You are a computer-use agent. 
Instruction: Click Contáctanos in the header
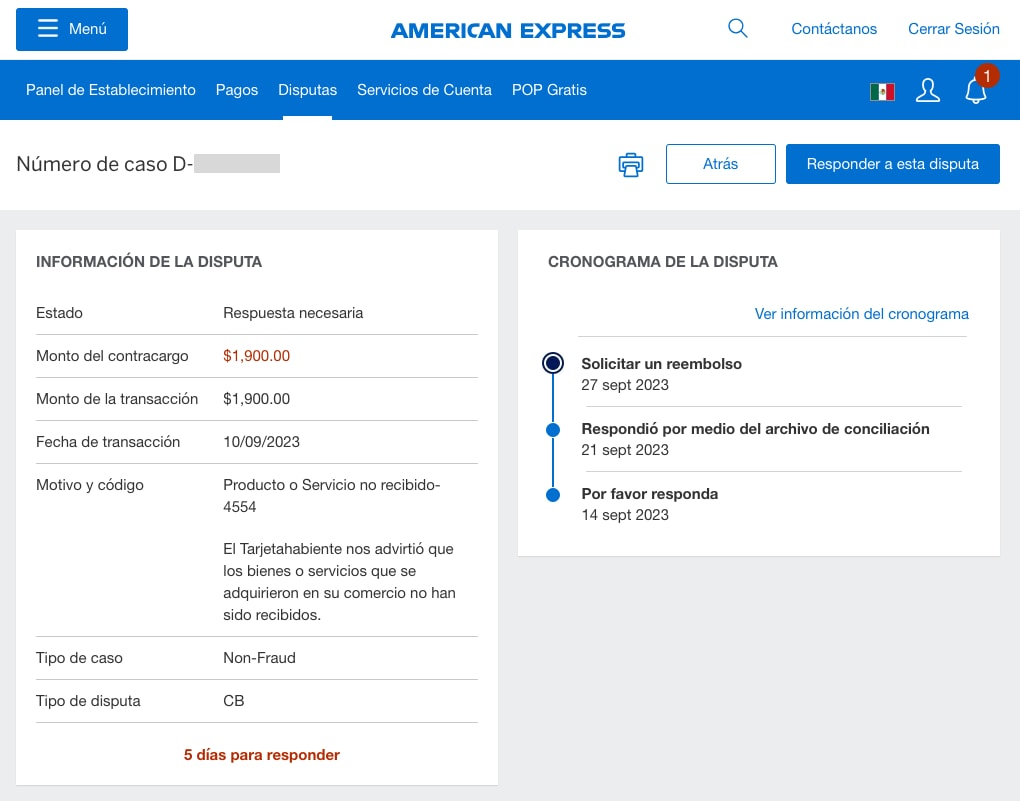[834, 29]
